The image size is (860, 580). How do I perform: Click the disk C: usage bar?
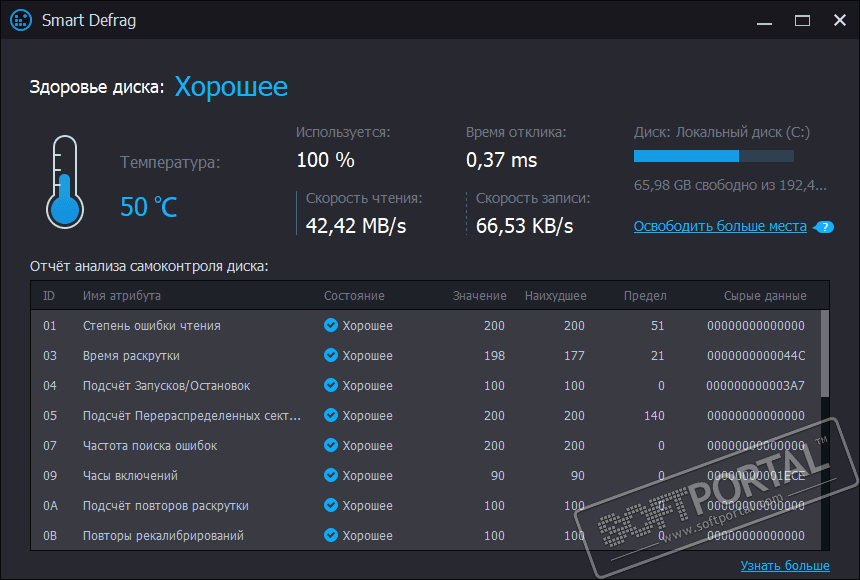click(x=714, y=156)
